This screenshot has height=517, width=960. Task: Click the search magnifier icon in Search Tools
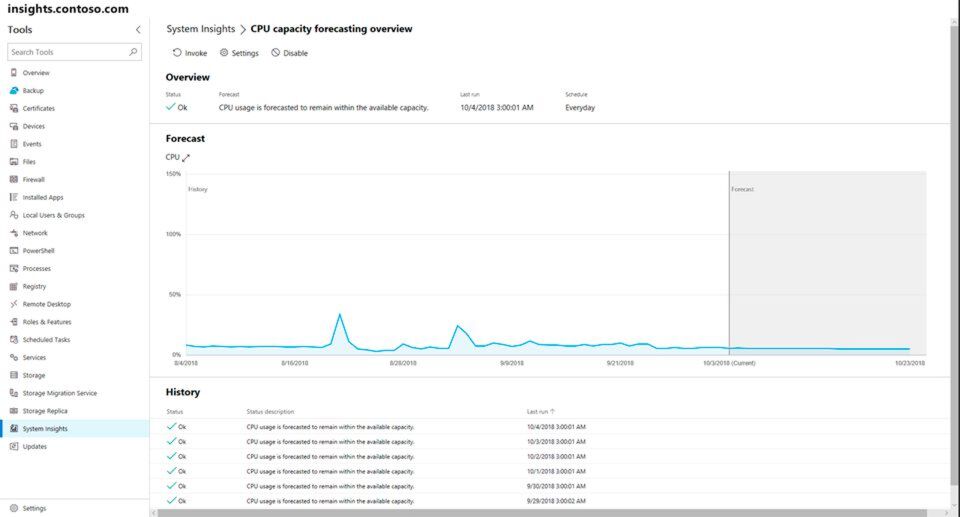click(x=133, y=52)
